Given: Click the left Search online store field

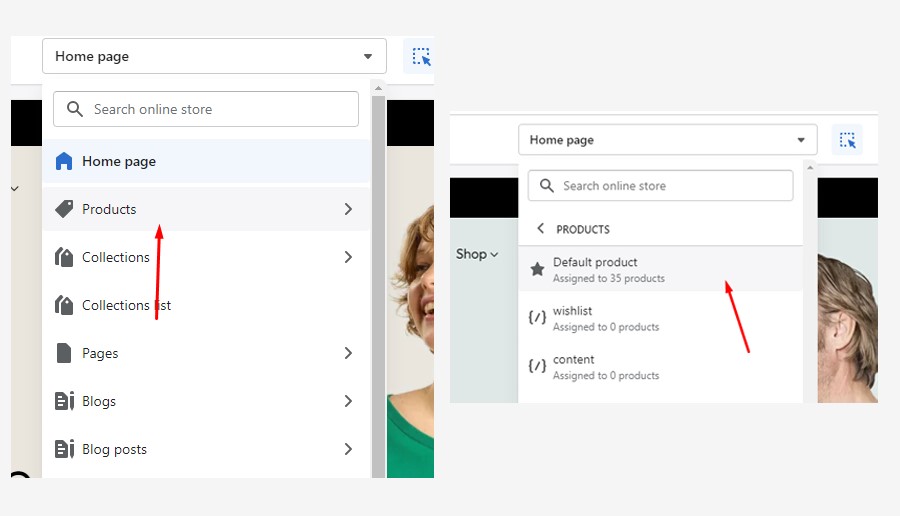Looking at the screenshot, I should 206,109.
